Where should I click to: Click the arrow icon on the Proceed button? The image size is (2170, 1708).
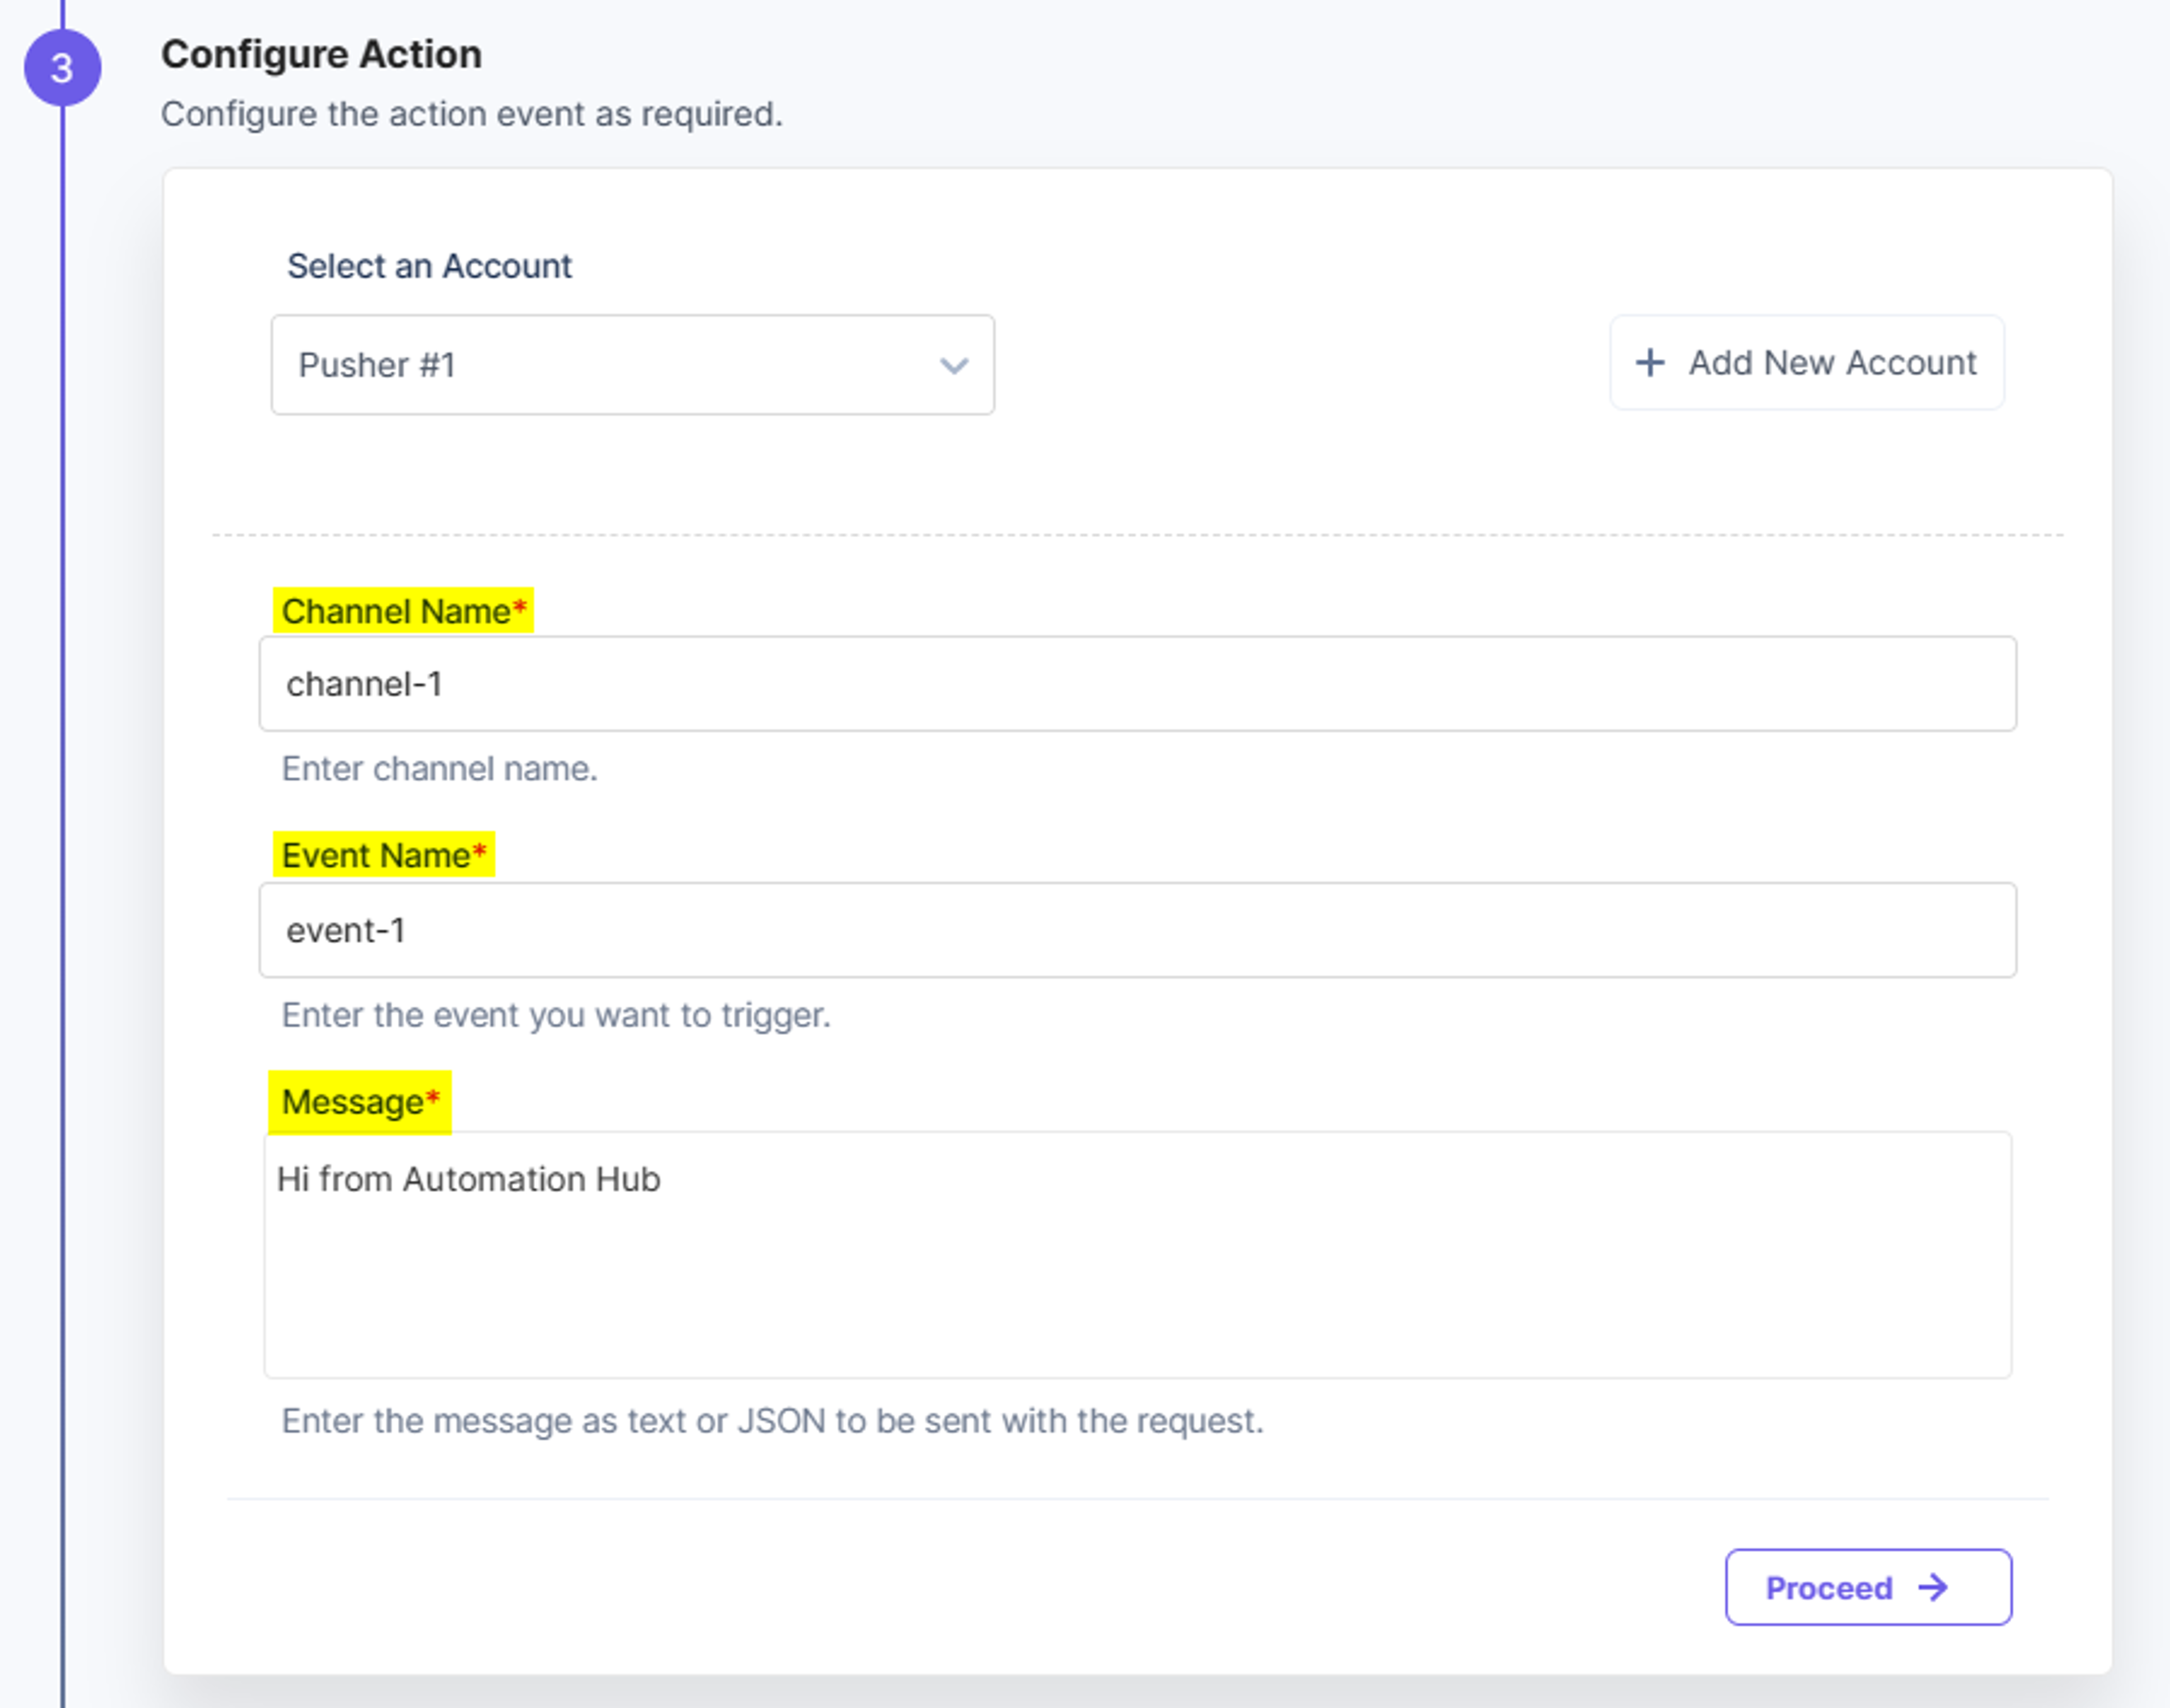click(1933, 1587)
